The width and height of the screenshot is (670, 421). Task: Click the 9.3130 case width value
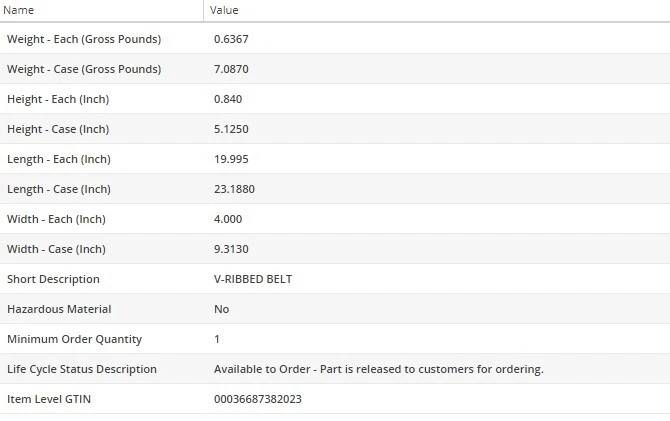click(234, 249)
